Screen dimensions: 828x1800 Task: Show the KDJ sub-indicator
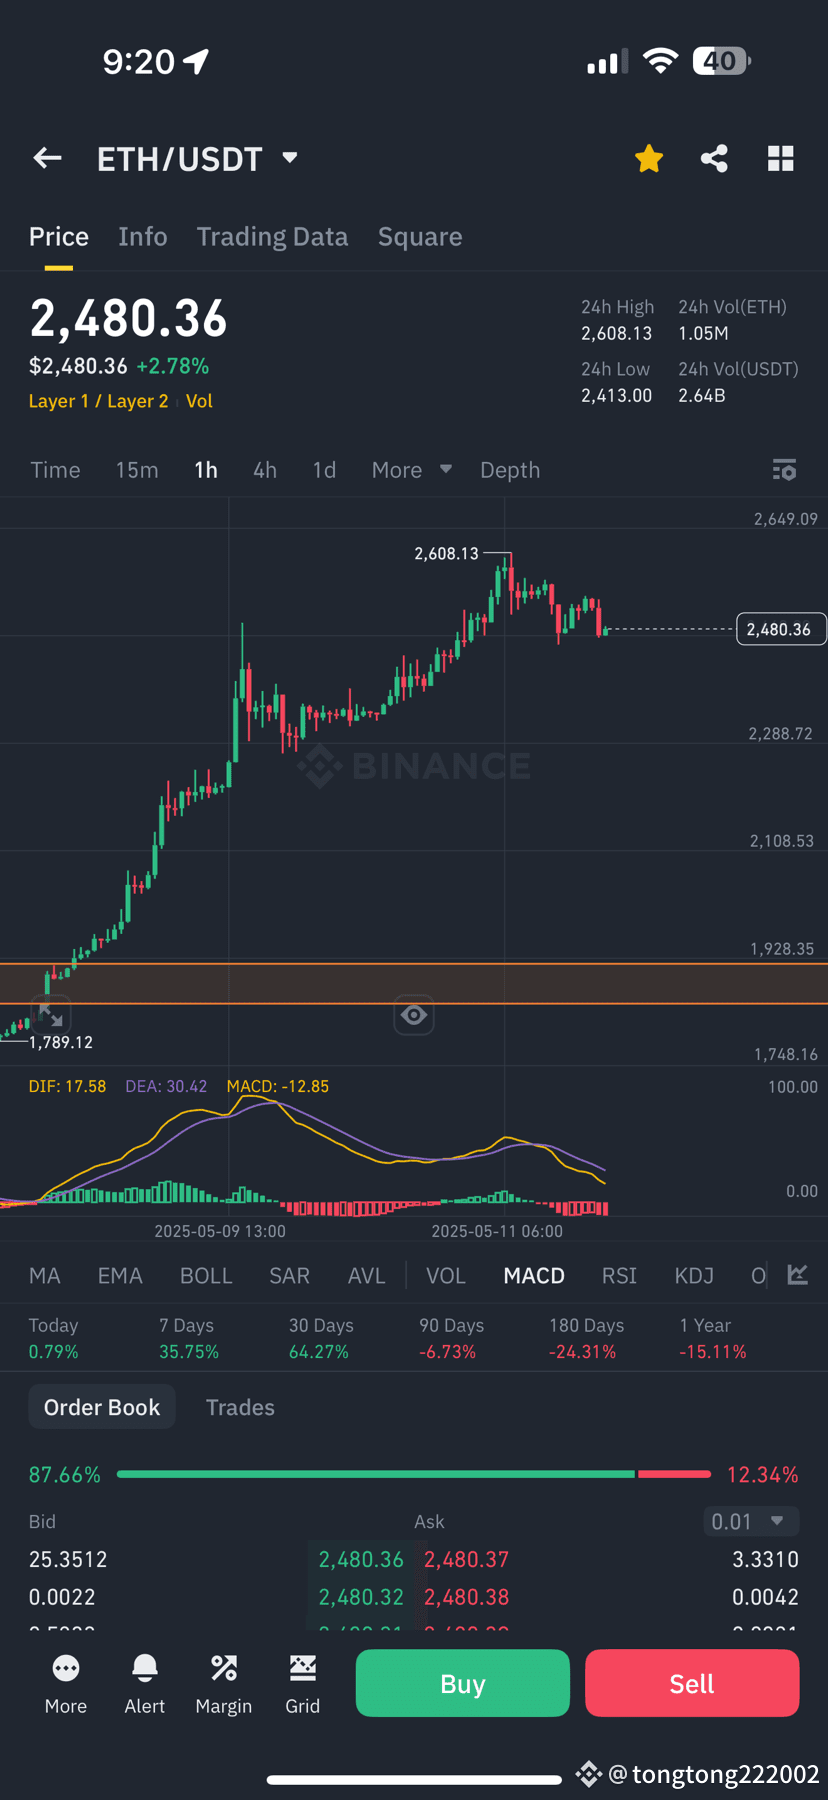click(x=694, y=1276)
